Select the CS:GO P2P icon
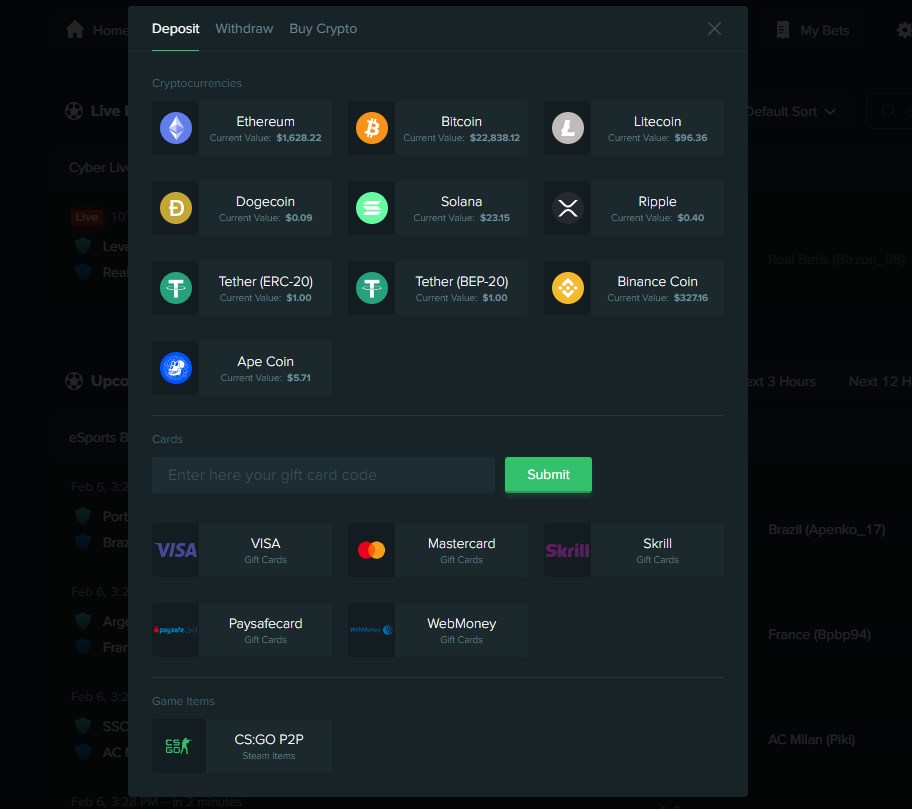The width and height of the screenshot is (912, 809). point(178,746)
